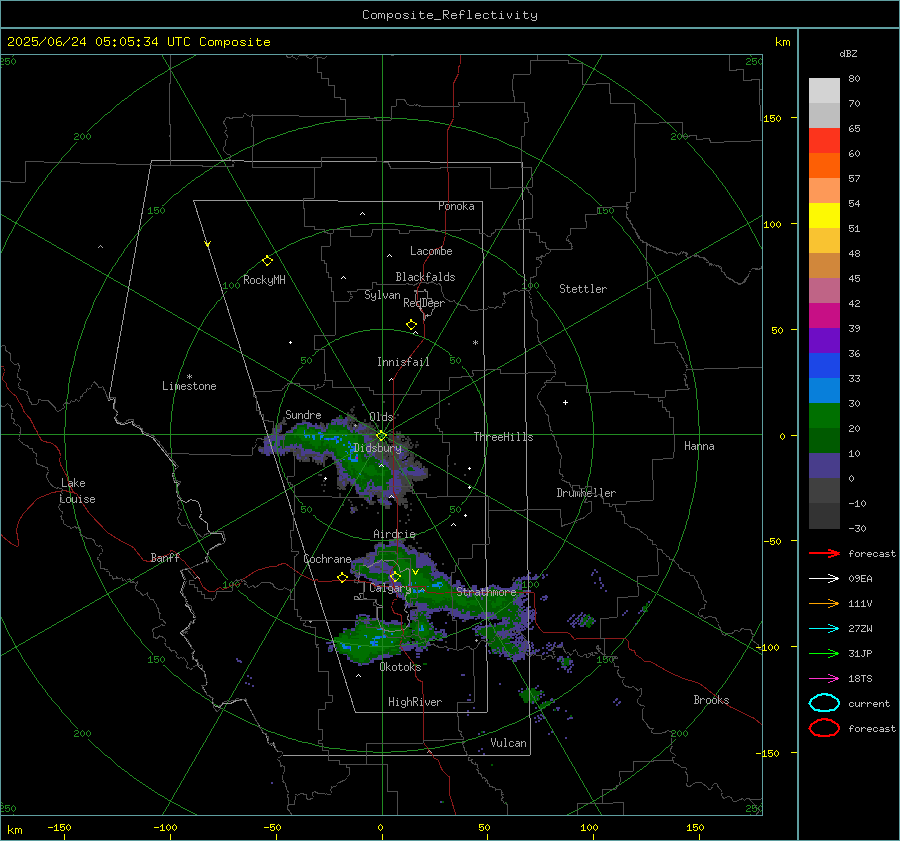
Task: Select the blue 33 dBZ color swatch
Action: (x=824, y=366)
